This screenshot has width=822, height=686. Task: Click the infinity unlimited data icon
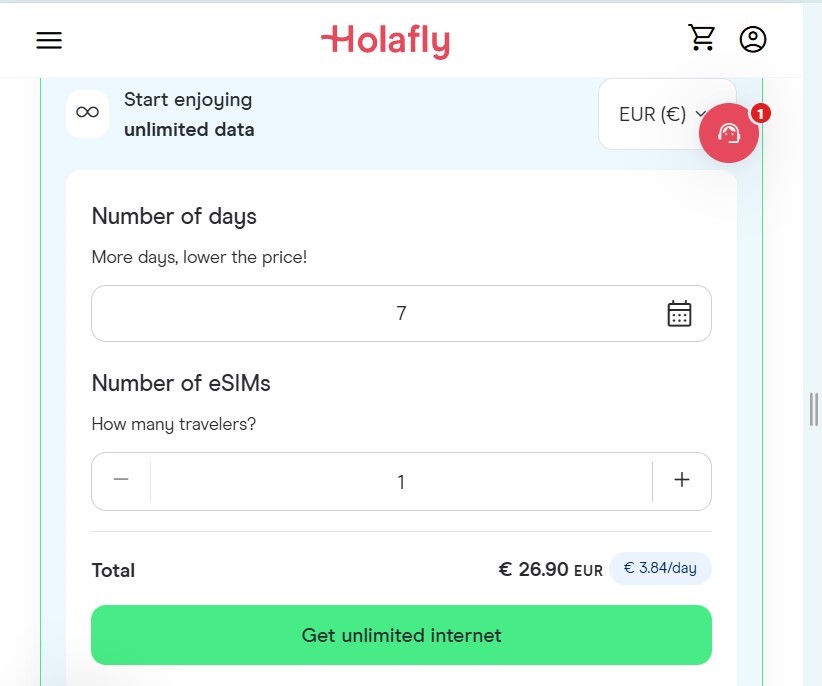tap(87, 113)
